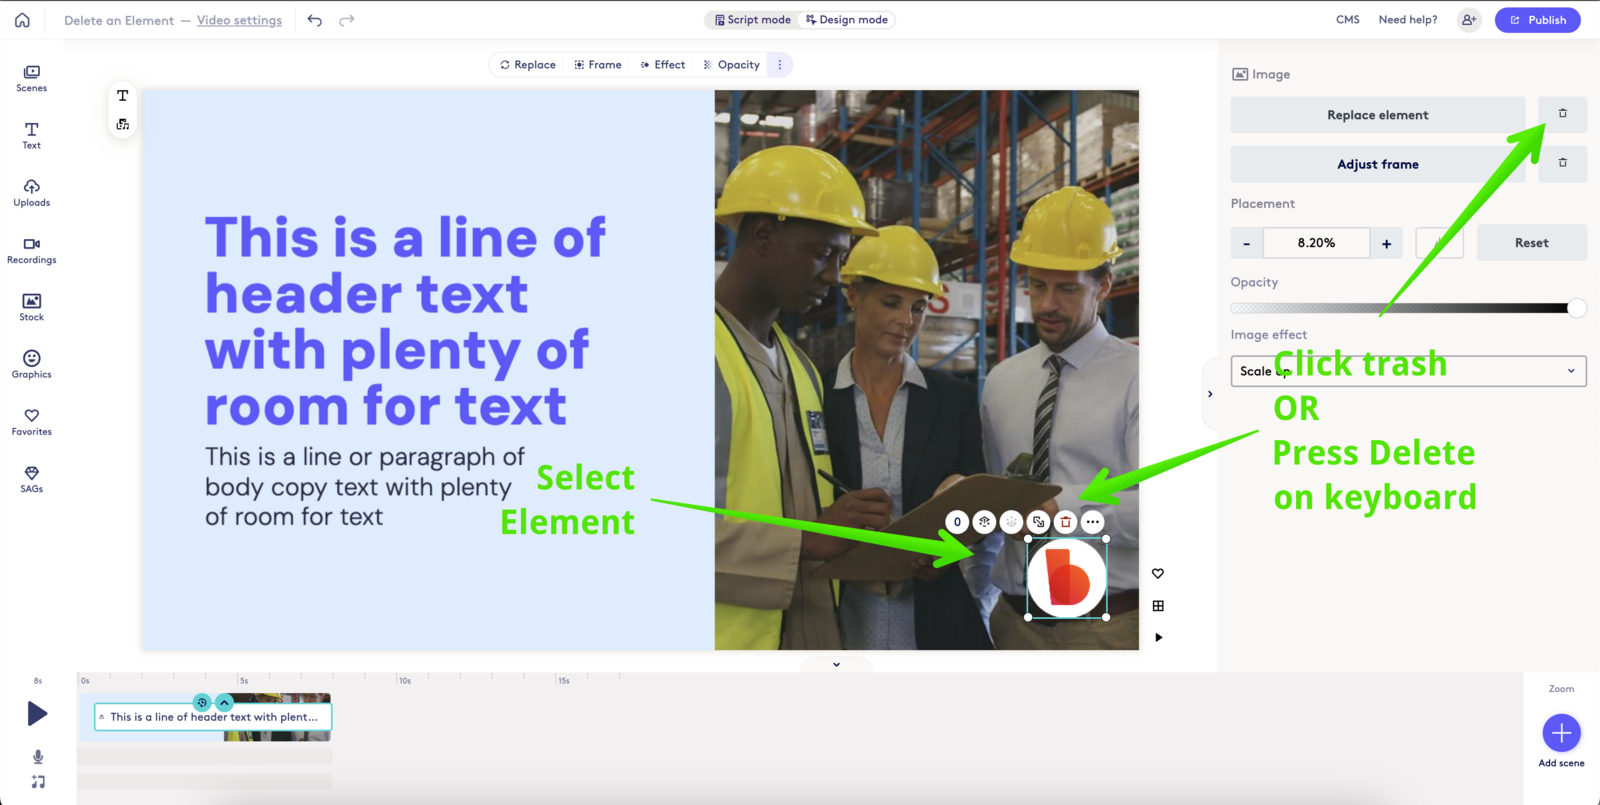Screen dimensions: 1600x805
Task: Switch to Design mode
Action: tap(847, 20)
